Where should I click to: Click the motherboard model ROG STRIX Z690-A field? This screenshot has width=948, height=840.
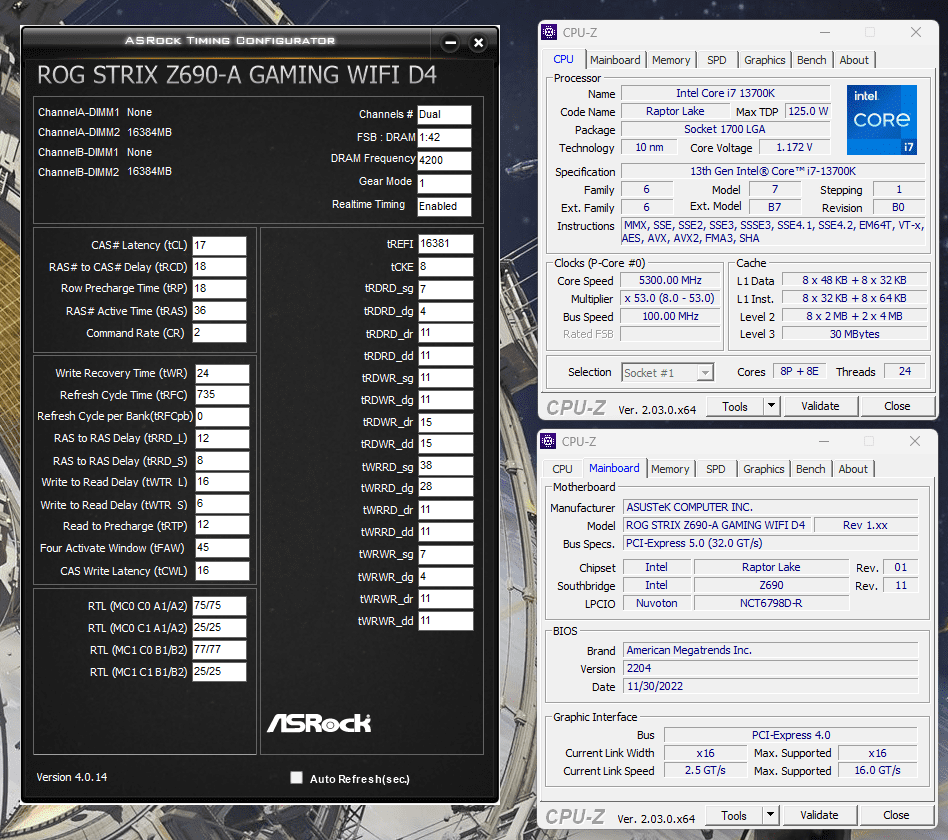[x=716, y=525]
